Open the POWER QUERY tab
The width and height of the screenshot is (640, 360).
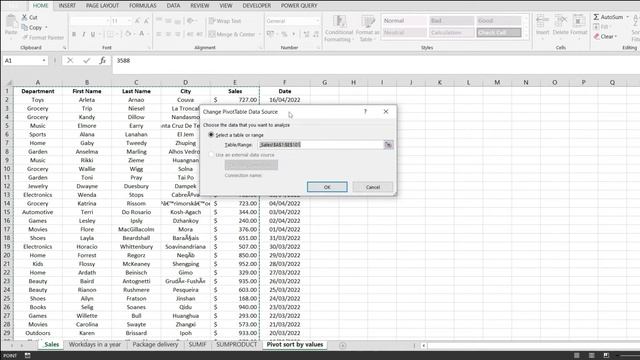point(299,6)
